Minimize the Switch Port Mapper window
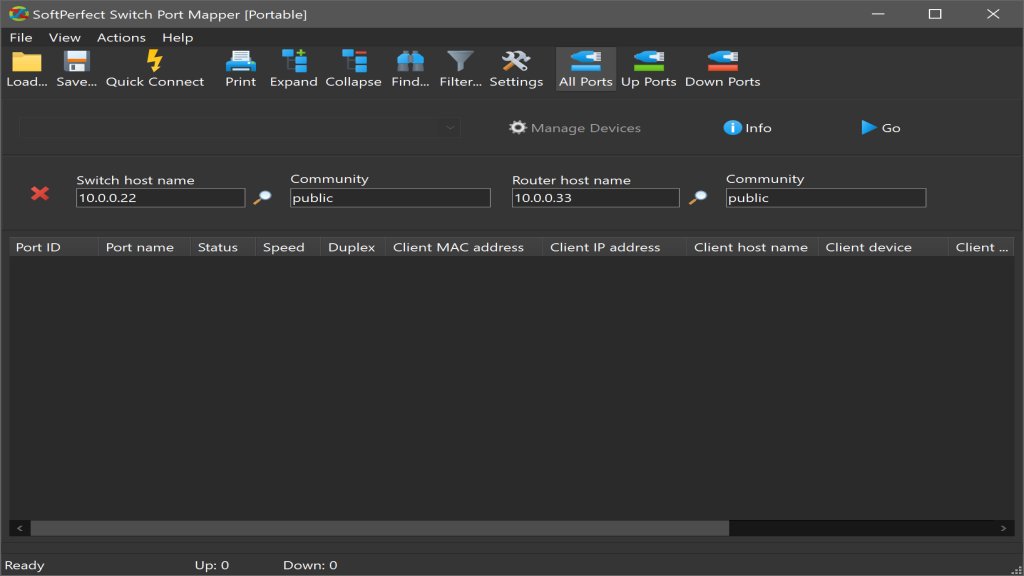The width and height of the screenshot is (1024, 576). [878, 14]
